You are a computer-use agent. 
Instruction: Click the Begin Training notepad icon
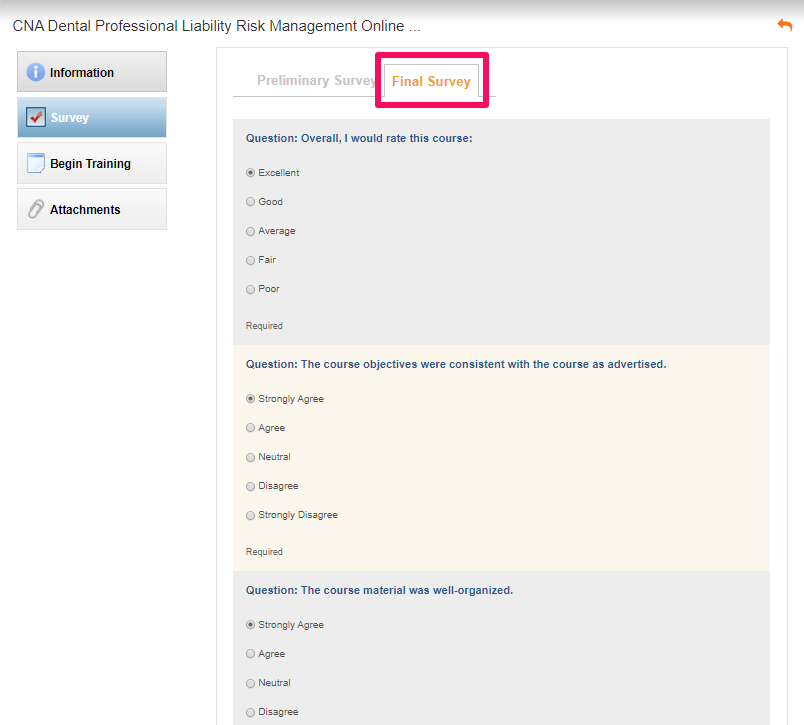[35, 163]
